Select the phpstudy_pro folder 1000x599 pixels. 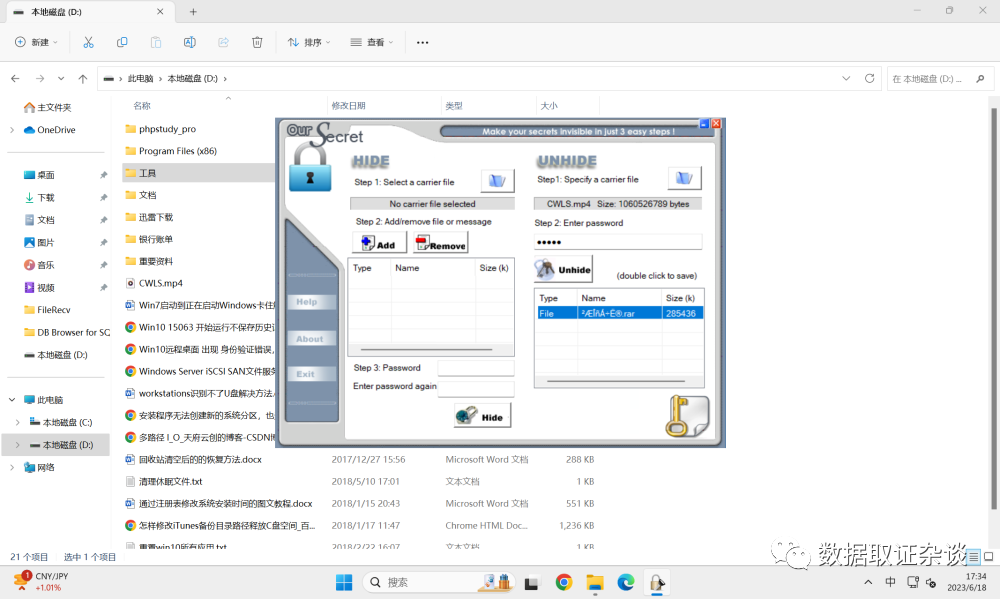[x=161, y=129]
